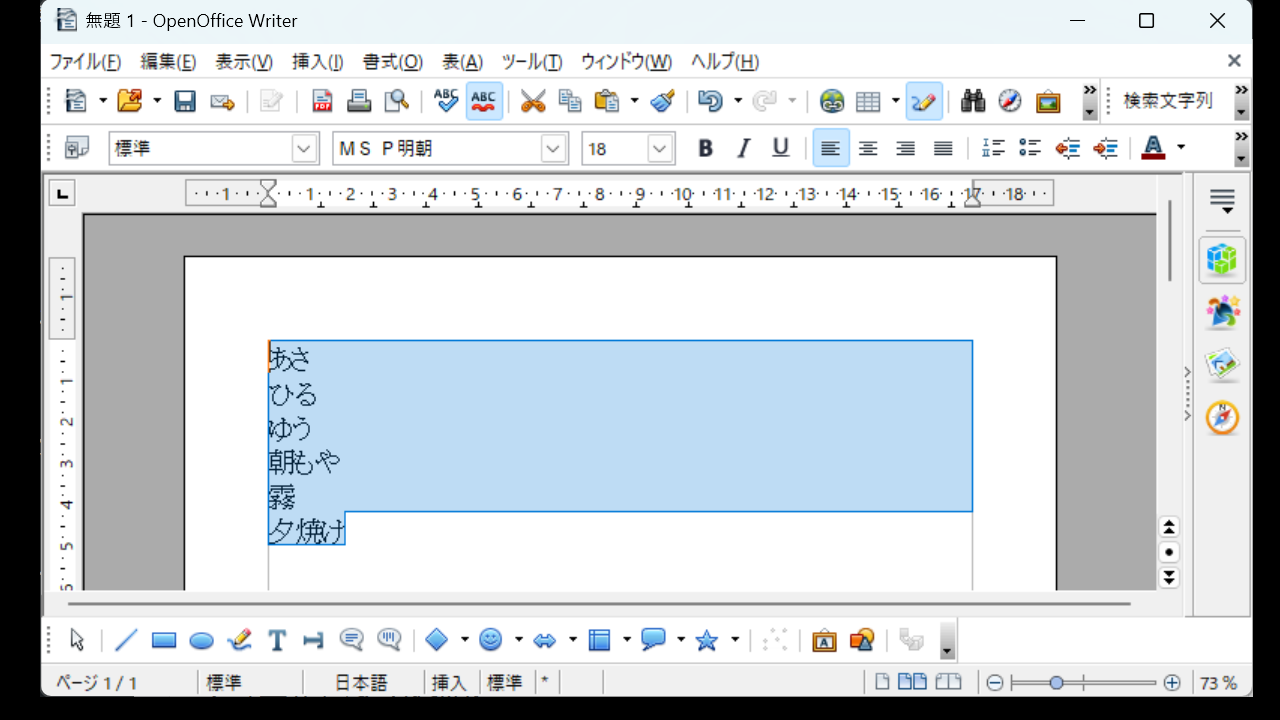Click the Decrease Indent icon
The image size is (1280, 720).
(1067, 148)
